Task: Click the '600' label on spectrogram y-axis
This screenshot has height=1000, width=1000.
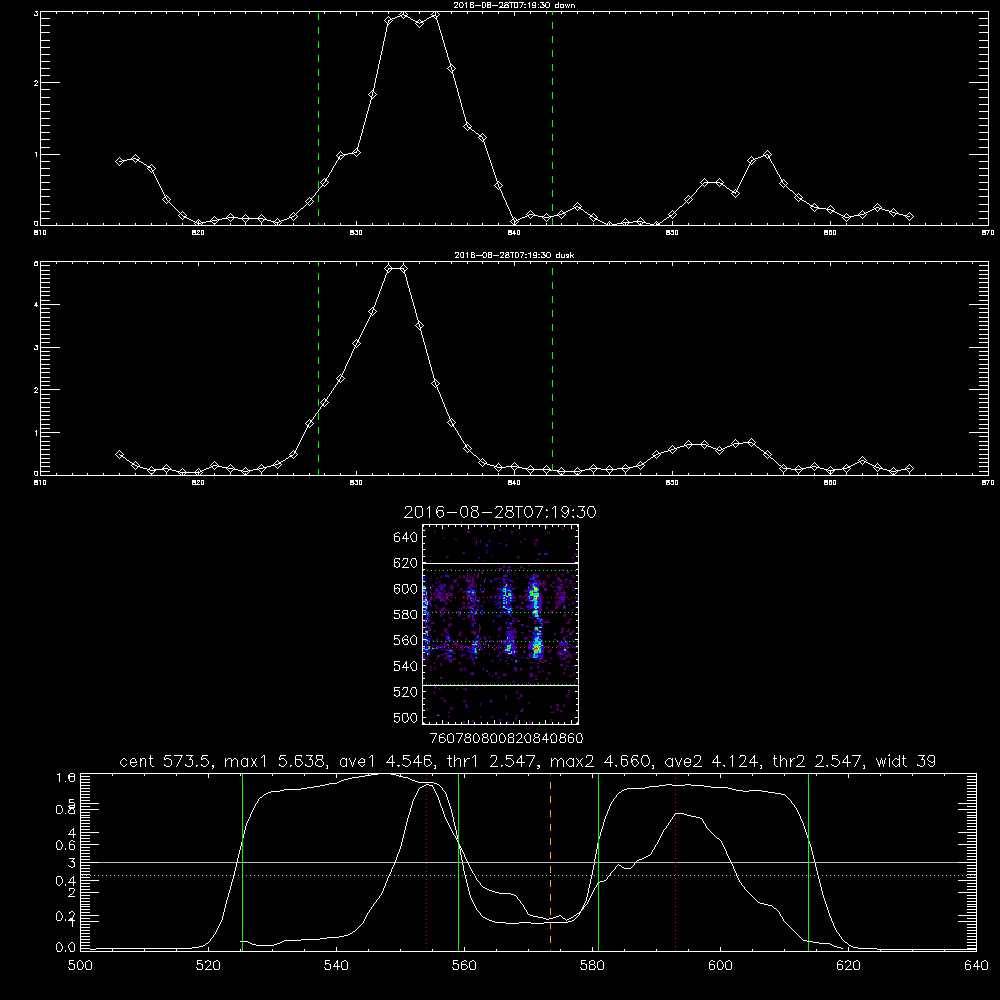Action: click(x=406, y=589)
